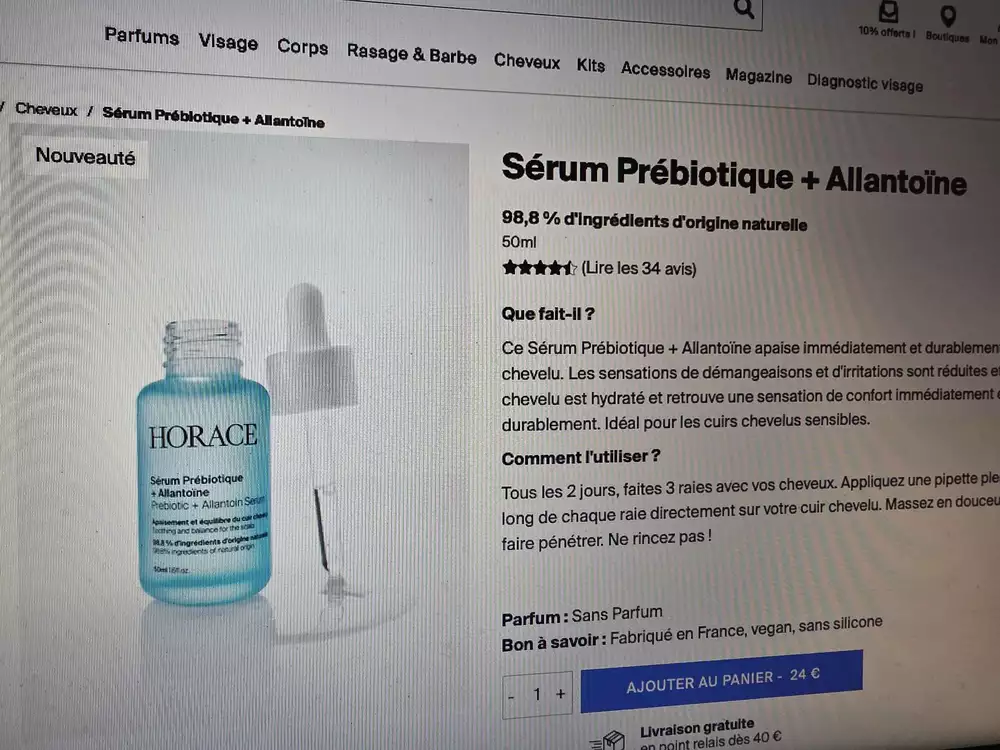Image resolution: width=1000 pixels, height=750 pixels.
Task: Open the Accessoires menu
Action: [665, 70]
